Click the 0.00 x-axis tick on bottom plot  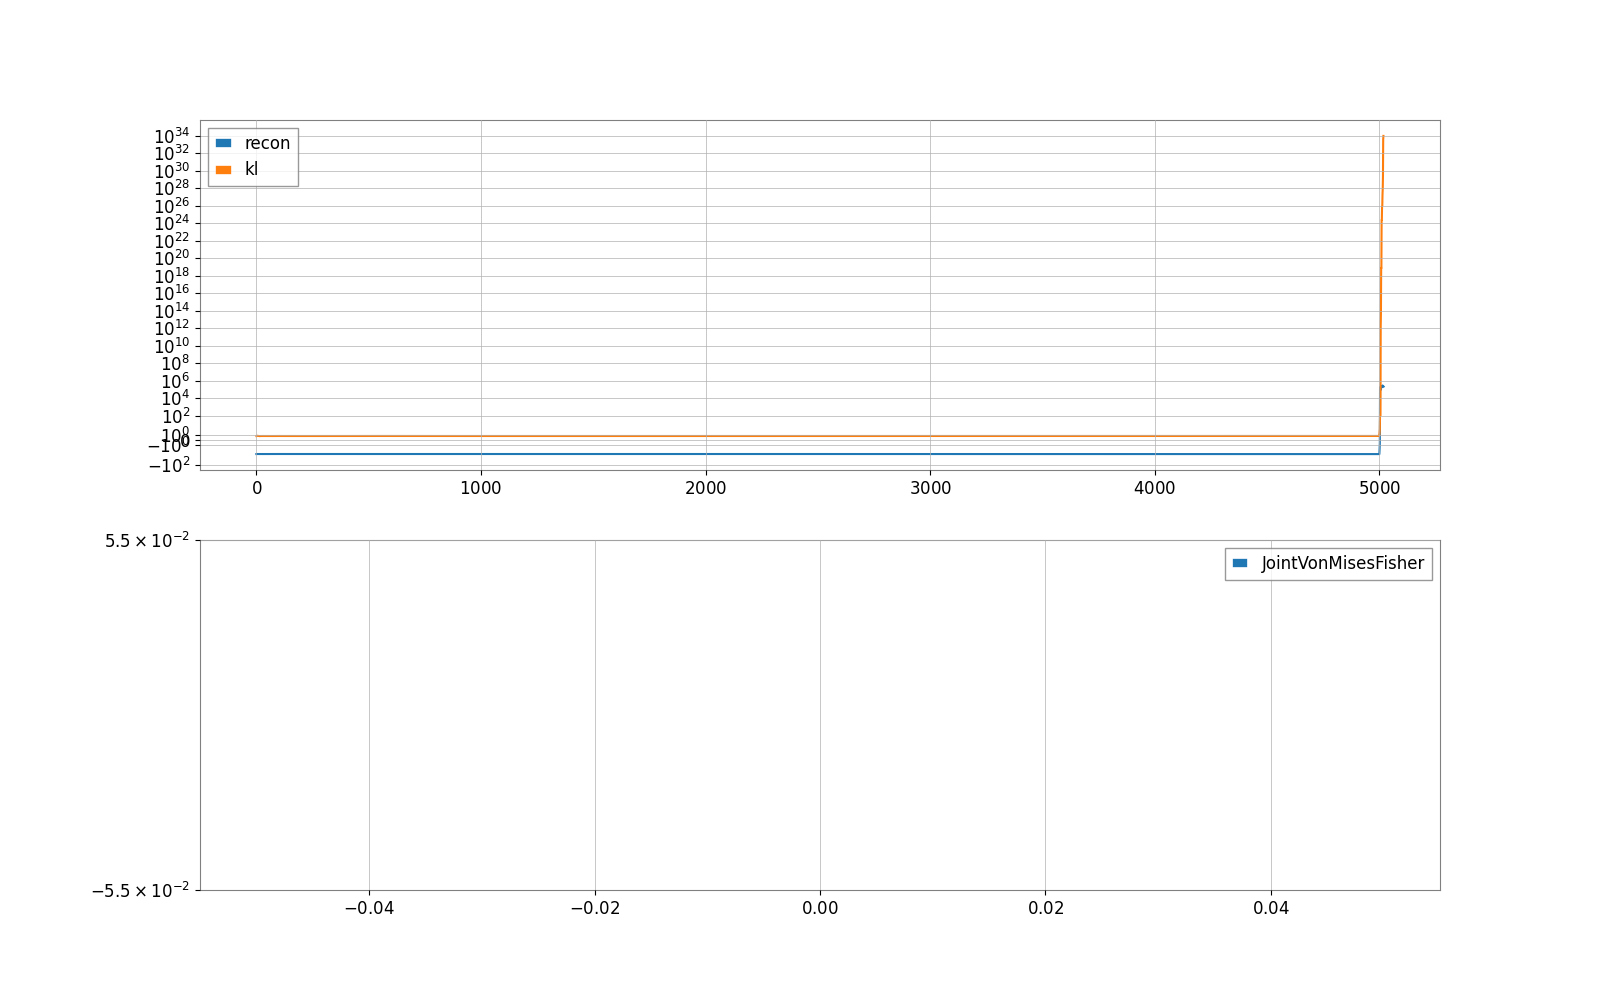(820, 908)
